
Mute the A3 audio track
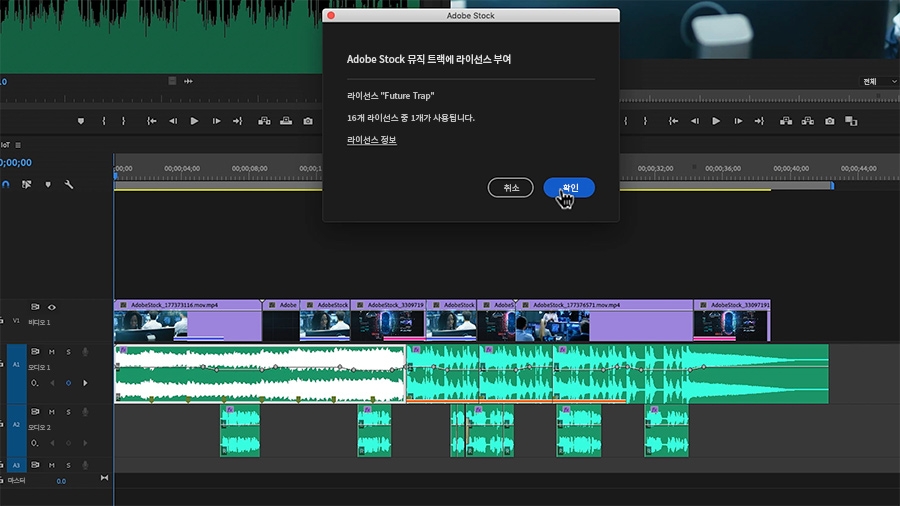coord(52,465)
